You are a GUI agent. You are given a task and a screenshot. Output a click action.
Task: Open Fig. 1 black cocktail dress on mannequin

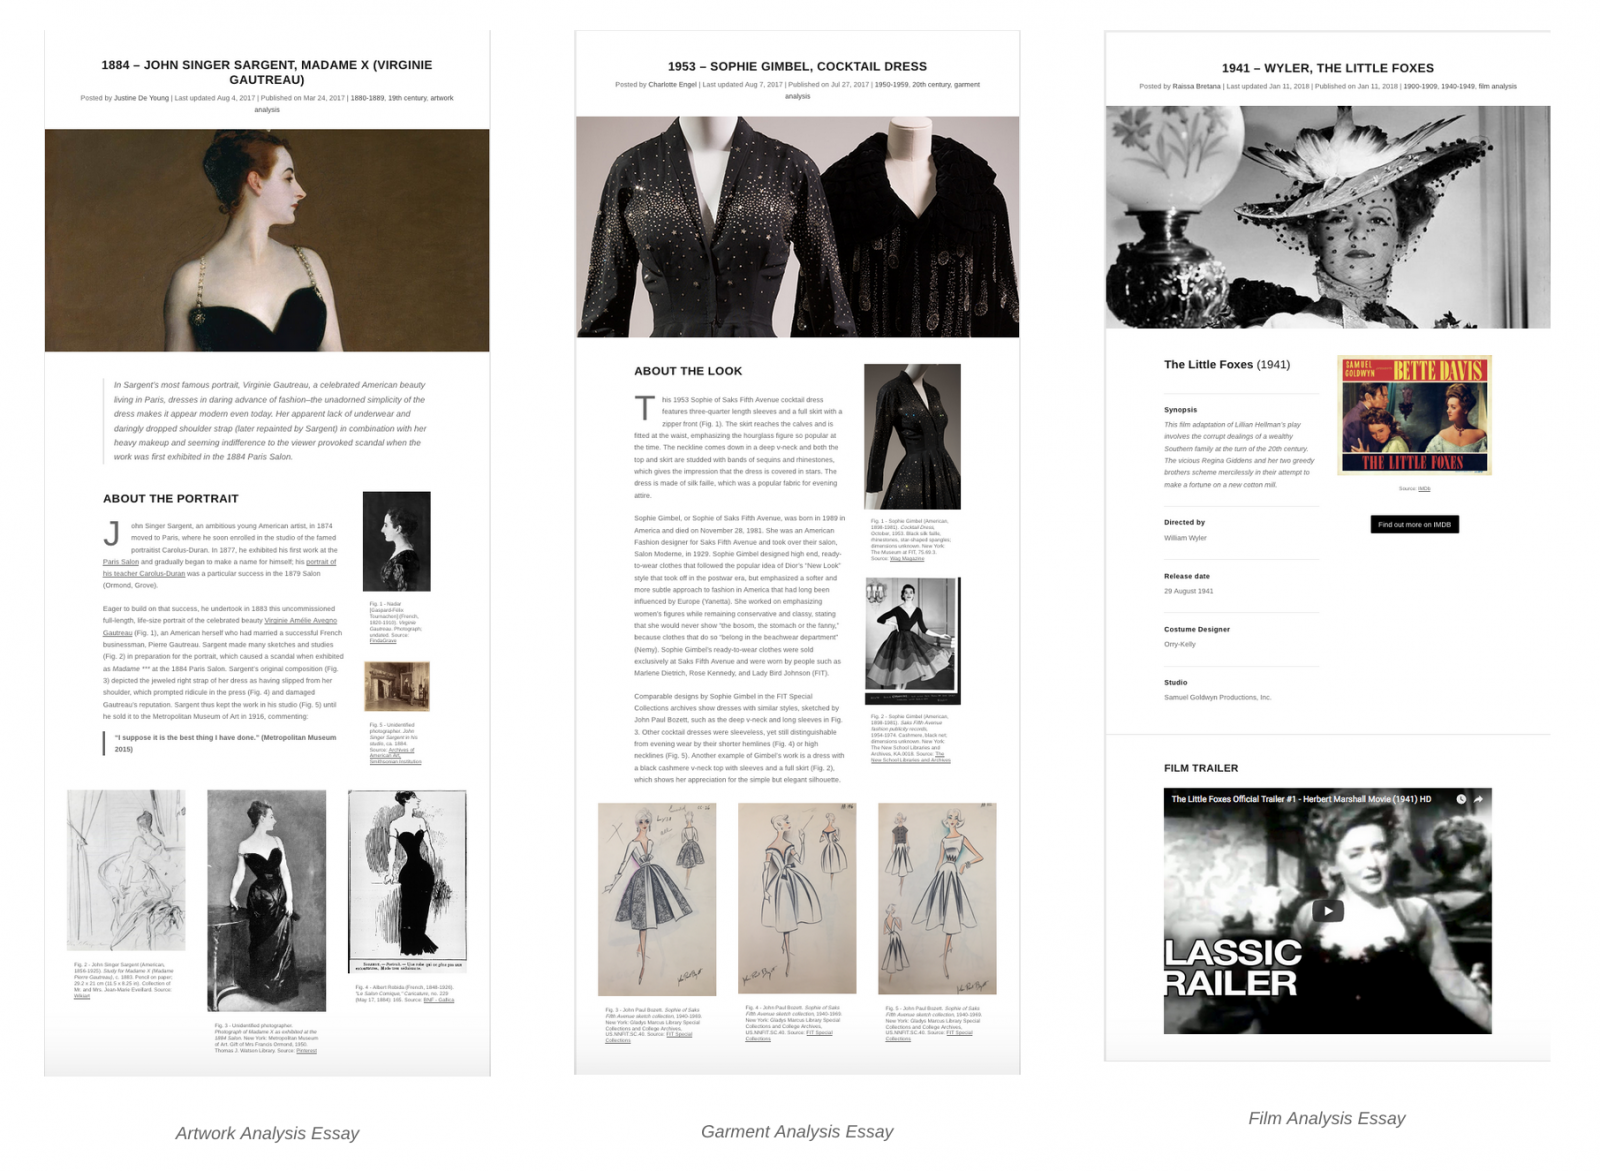click(913, 437)
